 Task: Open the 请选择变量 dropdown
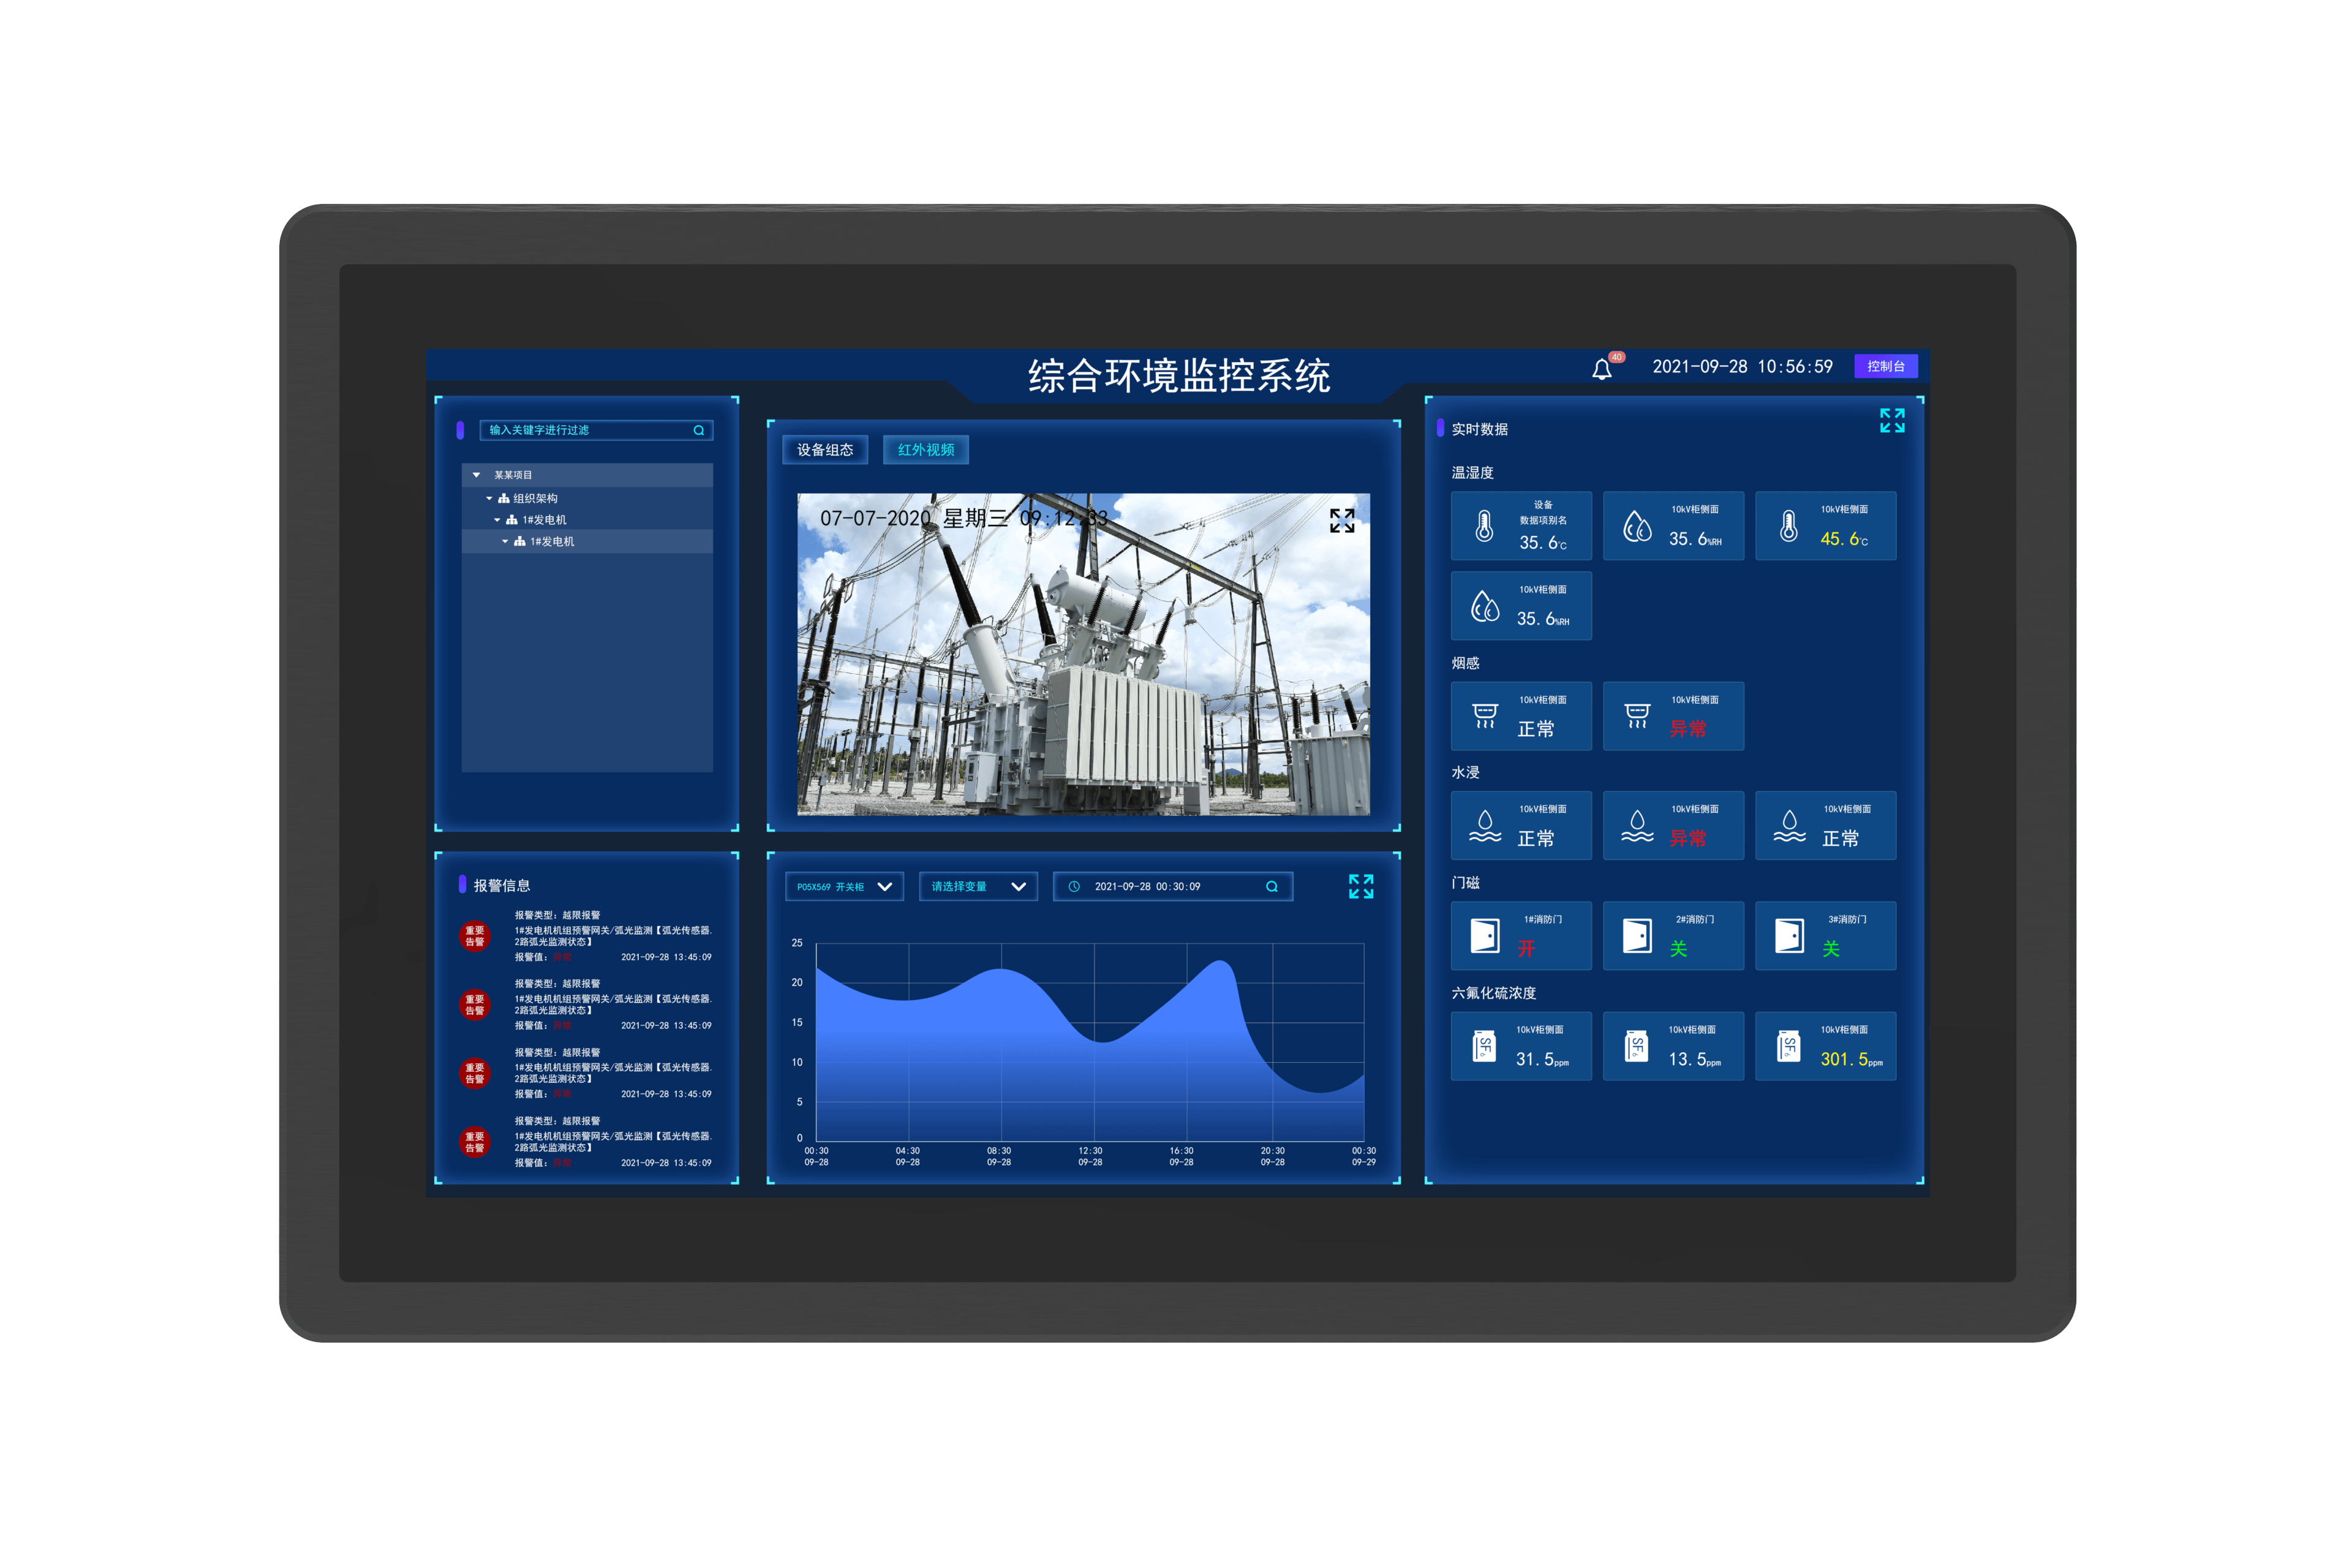point(978,886)
